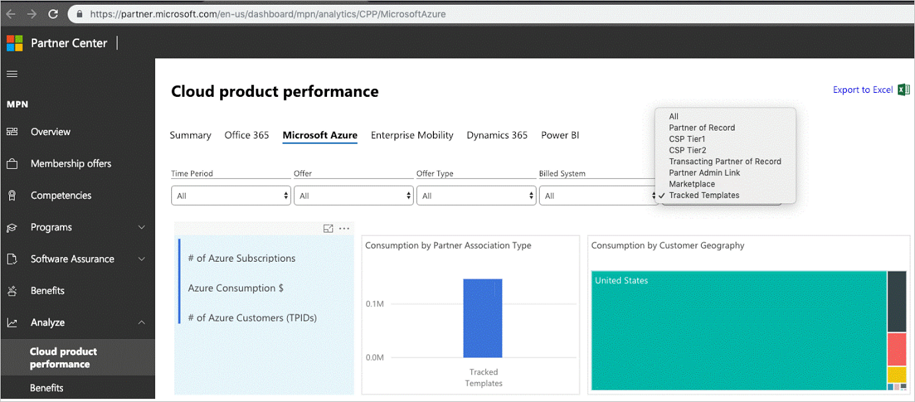This screenshot has height=402, width=915.
Task: Click the browser address bar URL
Action: (268, 14)
